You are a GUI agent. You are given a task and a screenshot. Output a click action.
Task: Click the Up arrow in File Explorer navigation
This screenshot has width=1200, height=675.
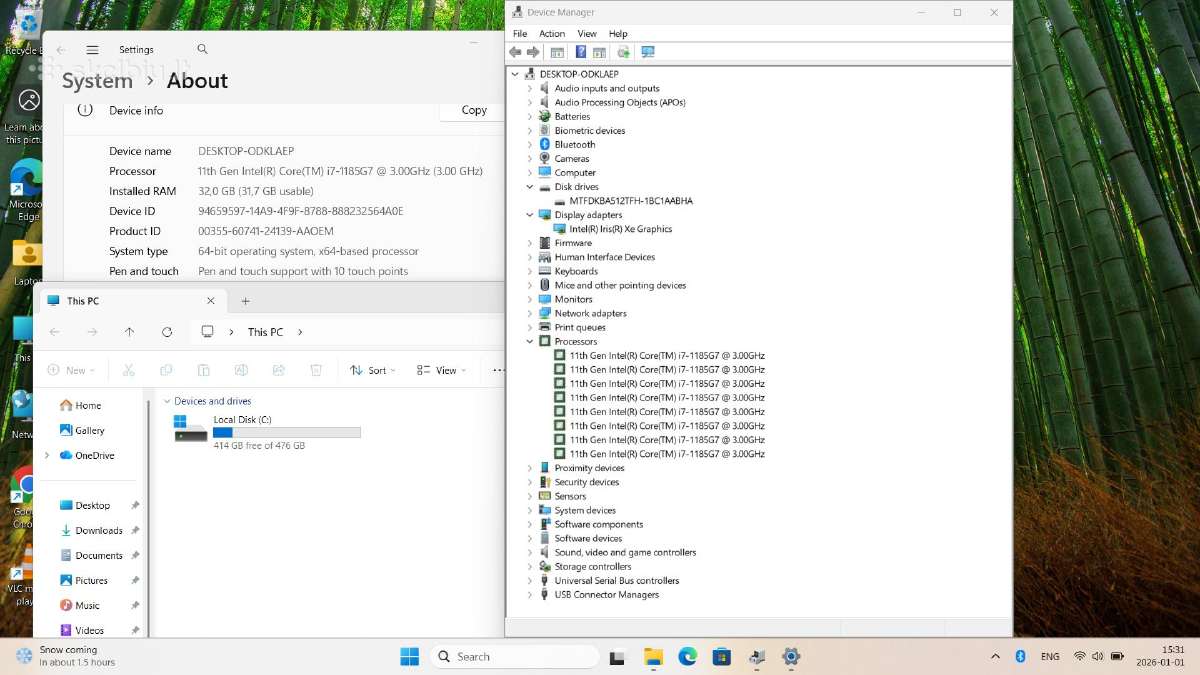[129, 332]
